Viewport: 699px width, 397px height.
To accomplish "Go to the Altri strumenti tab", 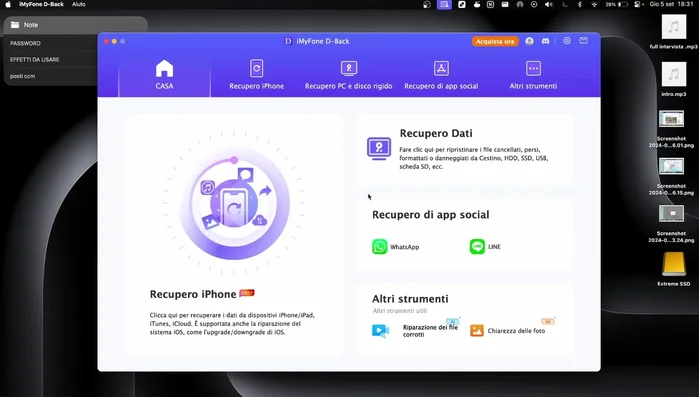I will (533, 75).
